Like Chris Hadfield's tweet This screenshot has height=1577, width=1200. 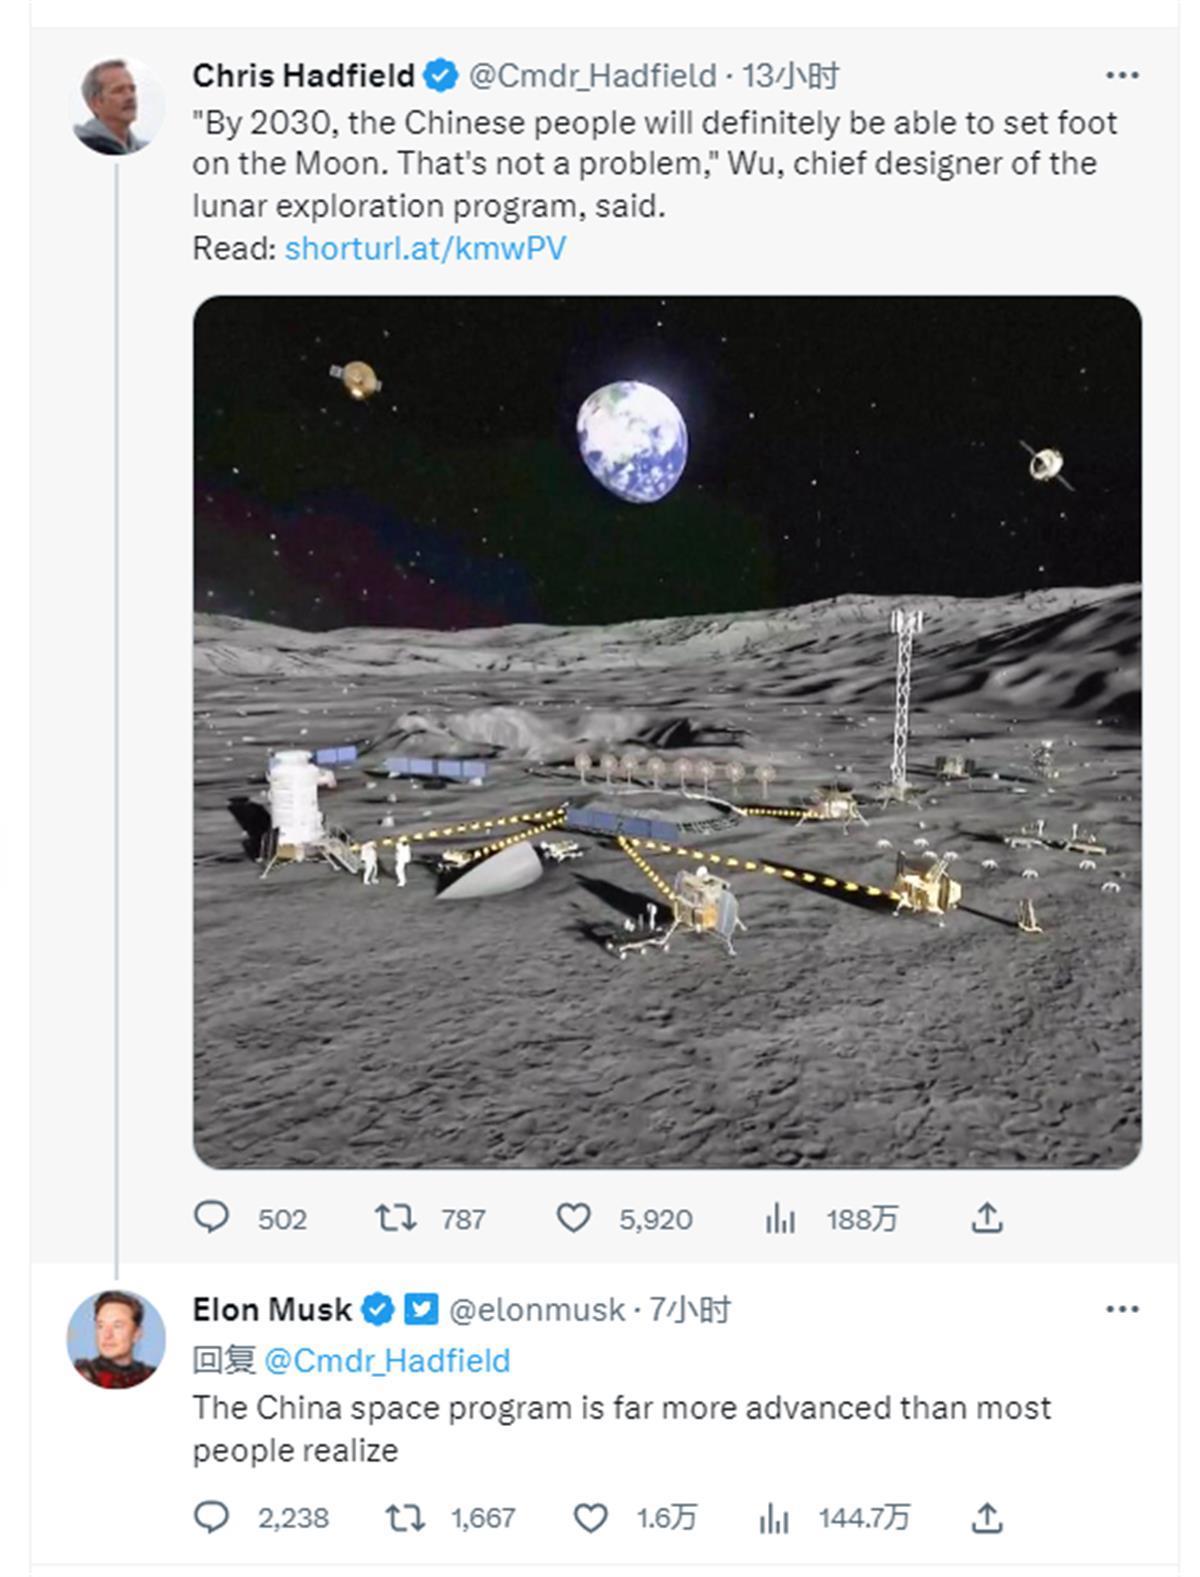(x=573, y=1217)
